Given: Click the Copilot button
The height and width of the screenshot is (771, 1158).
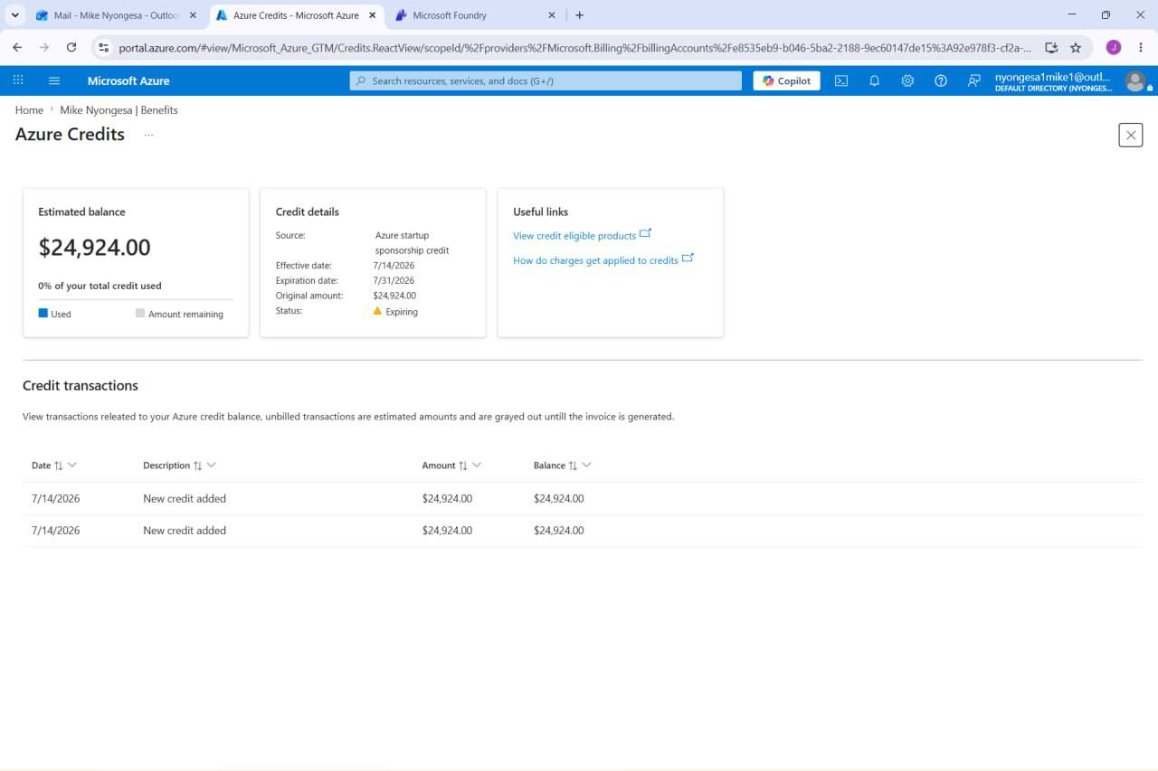Looking at the screenshot, I should click(x=787, y=80).
